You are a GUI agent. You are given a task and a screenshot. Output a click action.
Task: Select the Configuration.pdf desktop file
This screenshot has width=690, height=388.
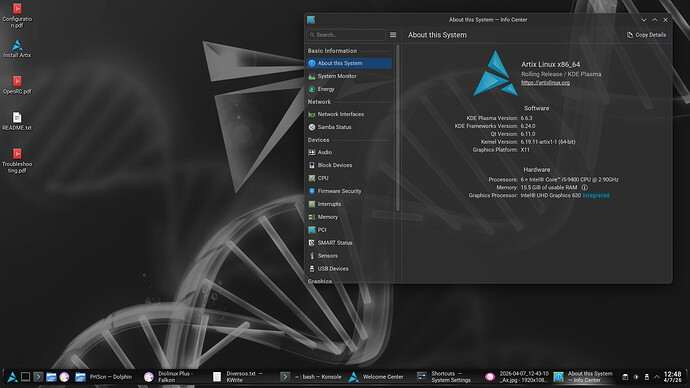coord(17,15)
